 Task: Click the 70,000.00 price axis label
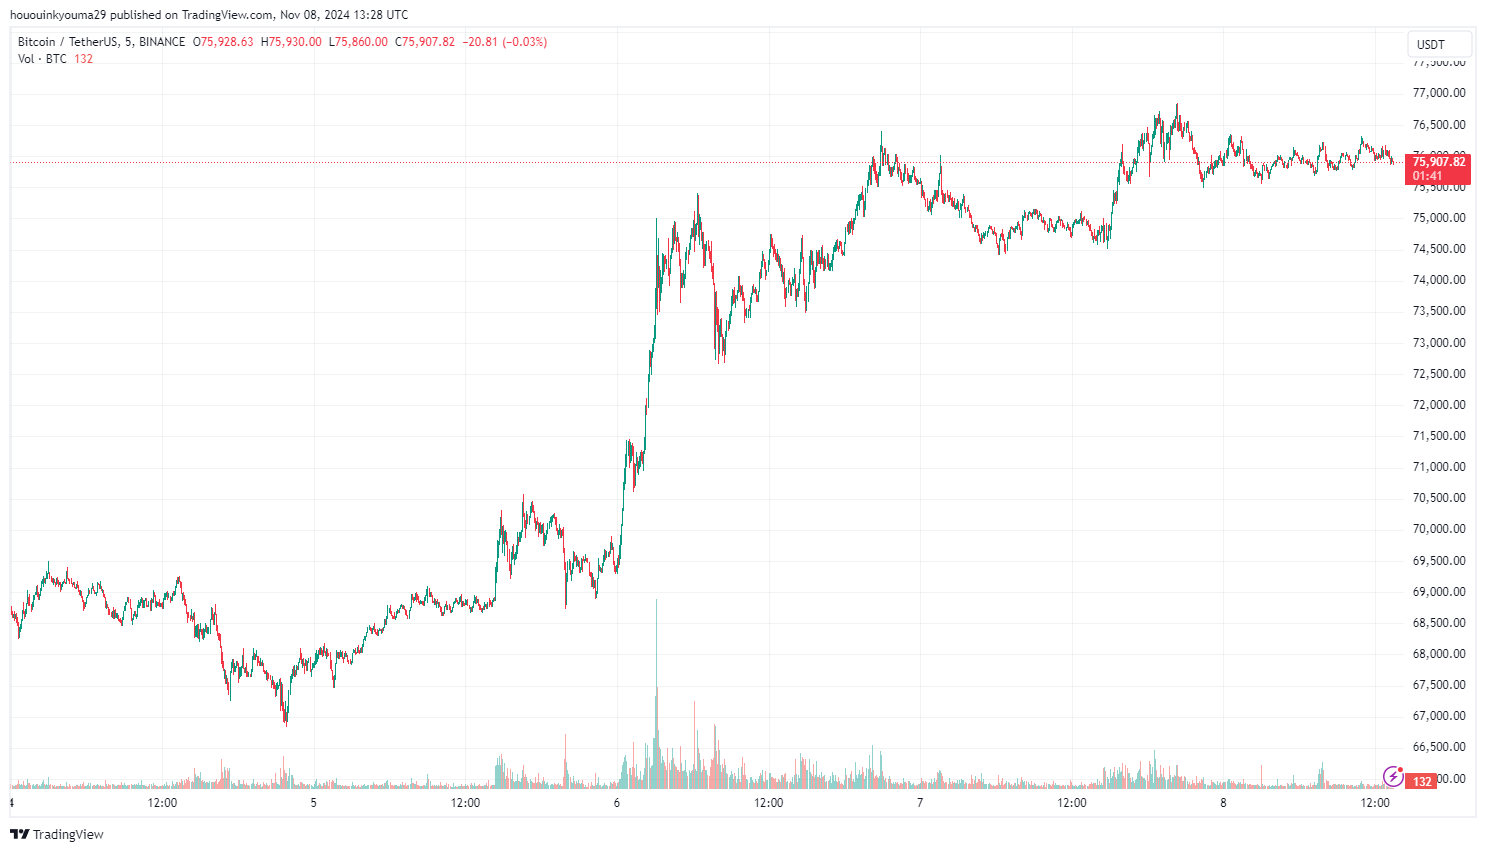pyautogui.click(x=1439, y=529)
